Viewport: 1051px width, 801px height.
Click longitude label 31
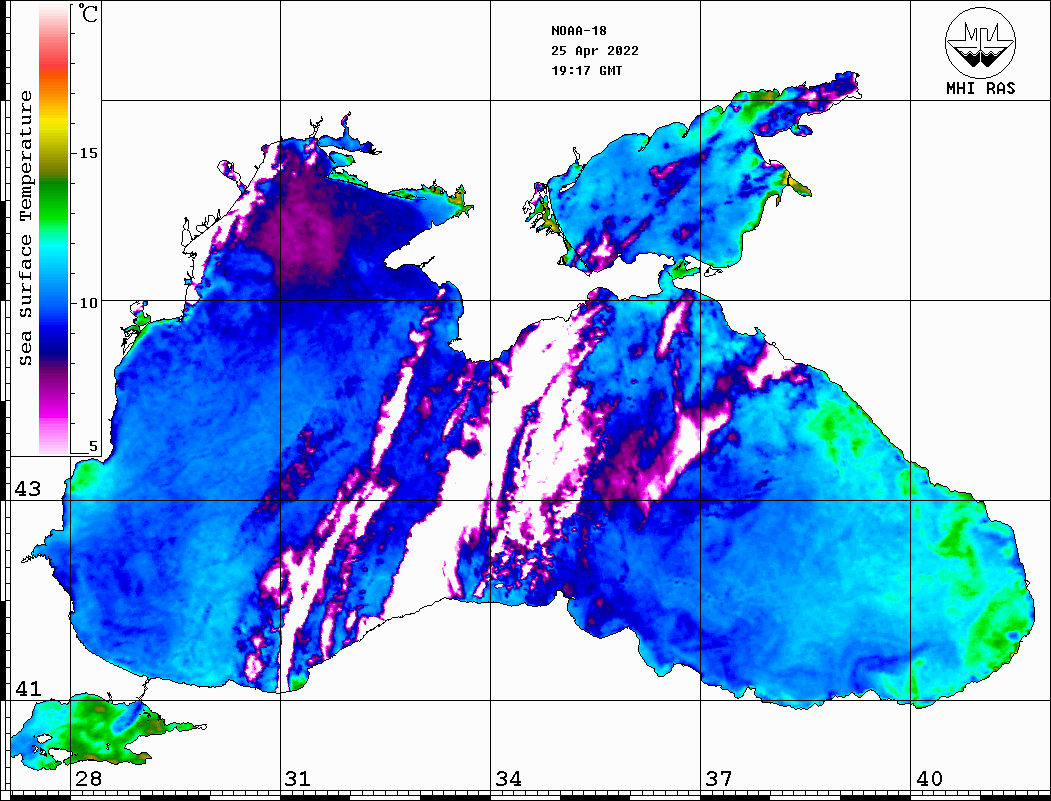click(x=298, y=778)
